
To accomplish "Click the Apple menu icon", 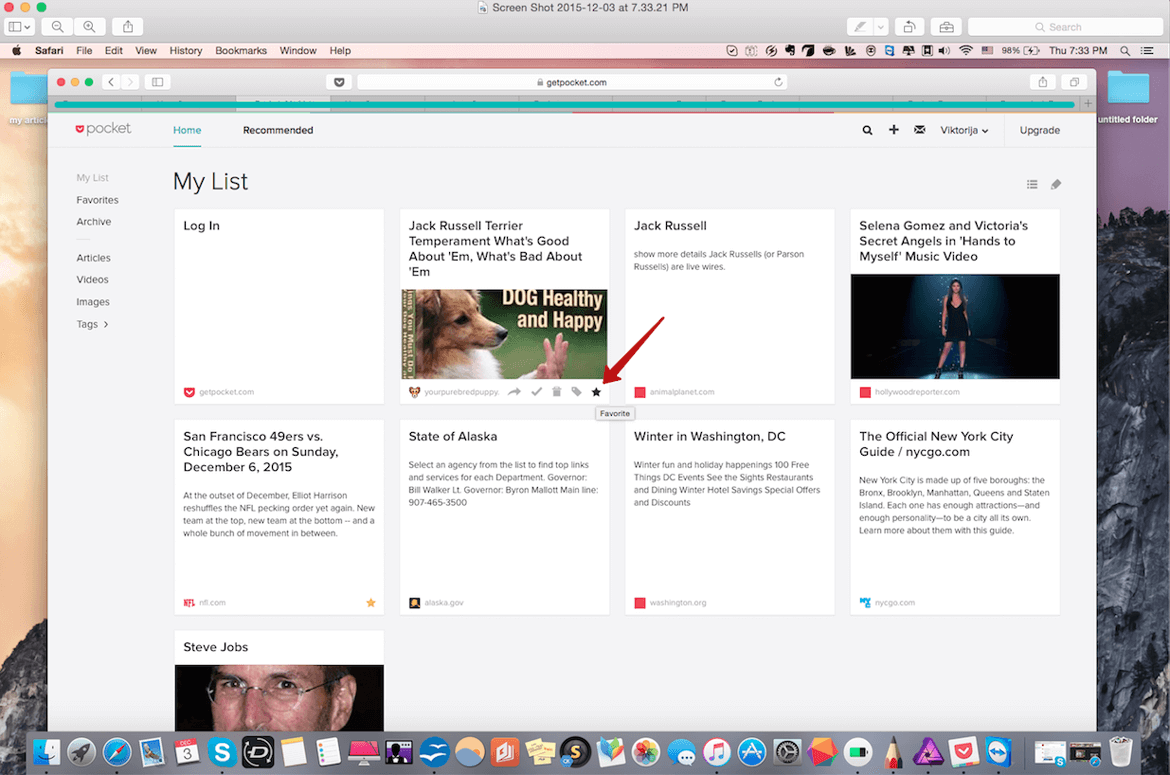I will coord(16,51).
